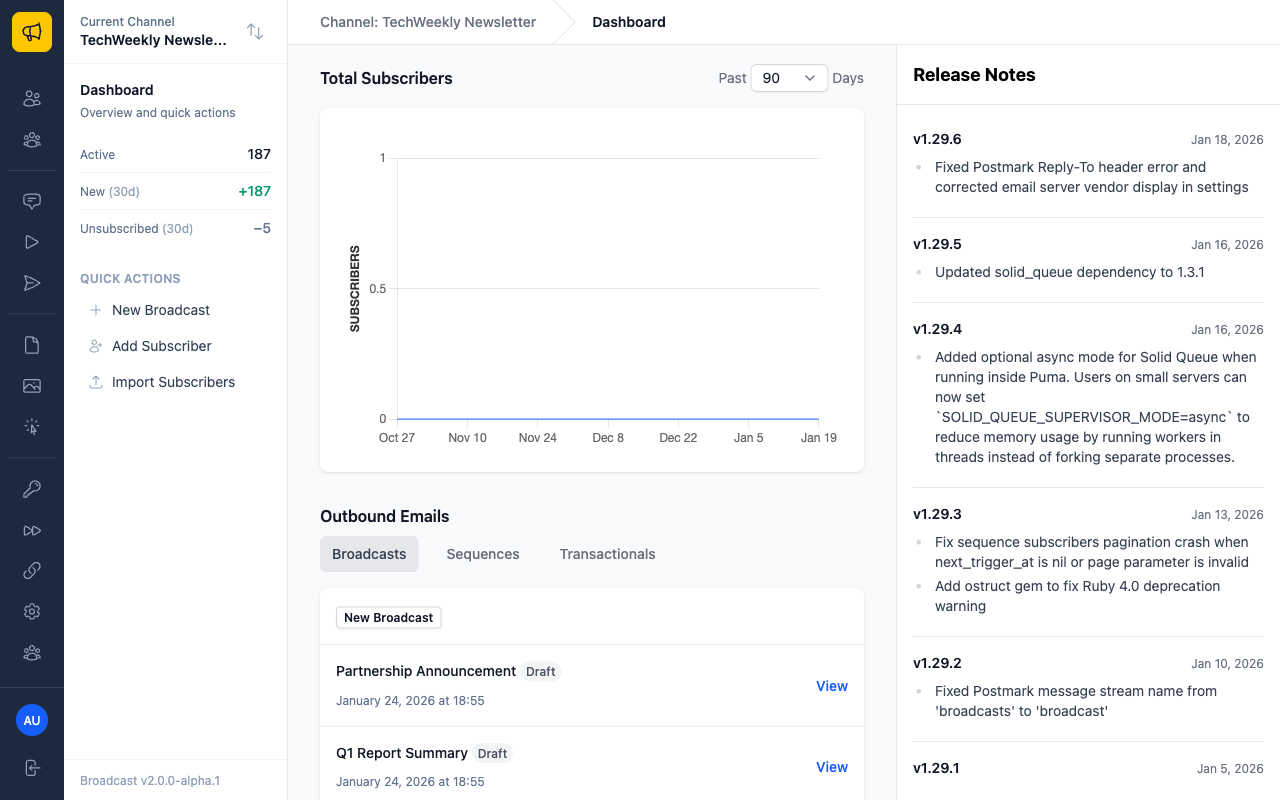
Task: Click the New +187 value
Action: click(254, 191)
